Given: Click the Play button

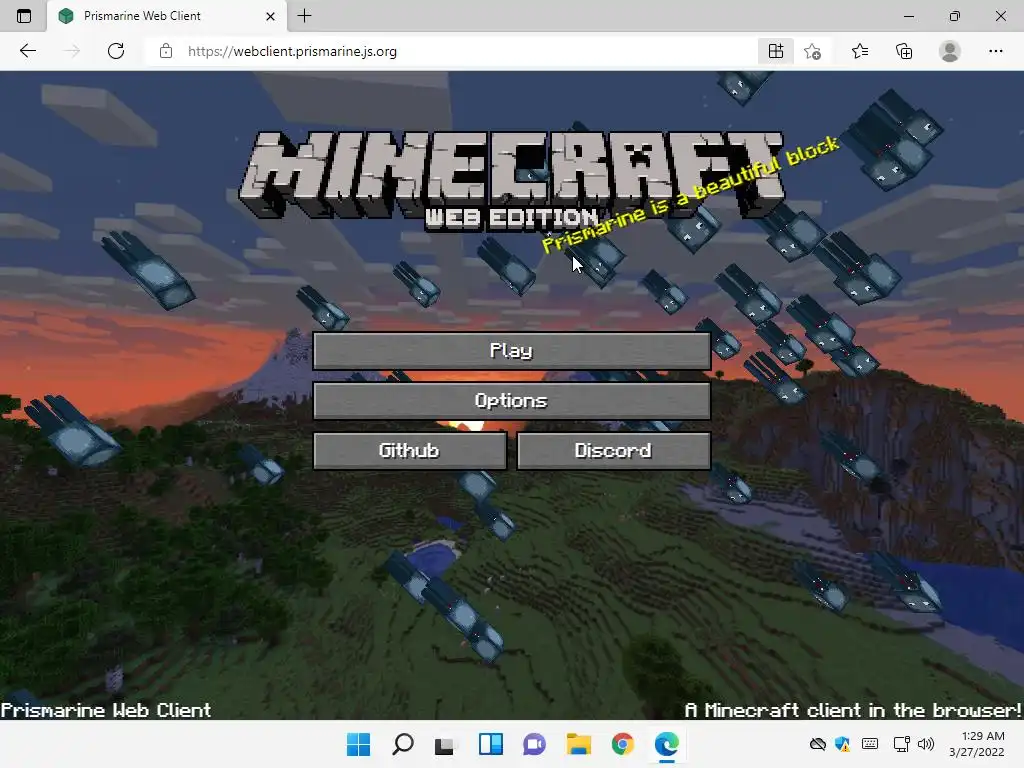Looking at the screenshot, I should 511,351.
